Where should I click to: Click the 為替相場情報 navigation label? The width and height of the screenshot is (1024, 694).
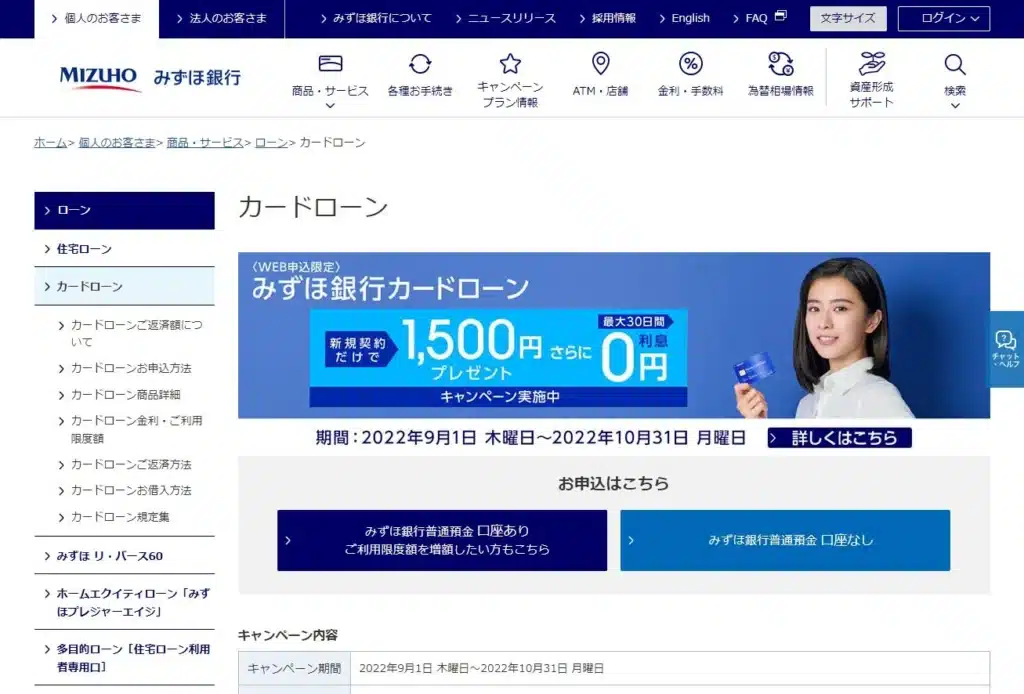click(780, 91)
